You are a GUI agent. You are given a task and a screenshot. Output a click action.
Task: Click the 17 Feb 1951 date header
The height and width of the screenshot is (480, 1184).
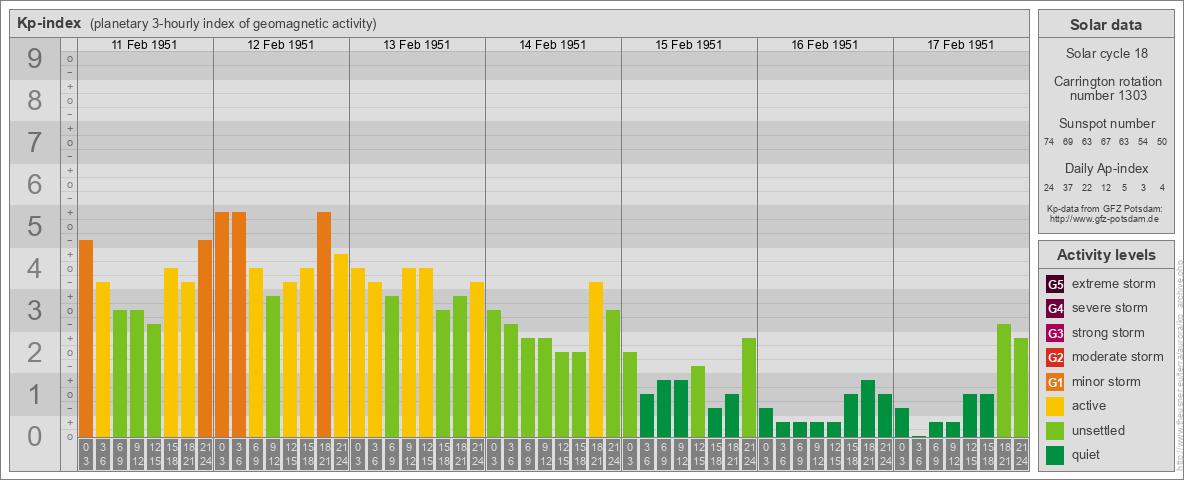[960, 45]
